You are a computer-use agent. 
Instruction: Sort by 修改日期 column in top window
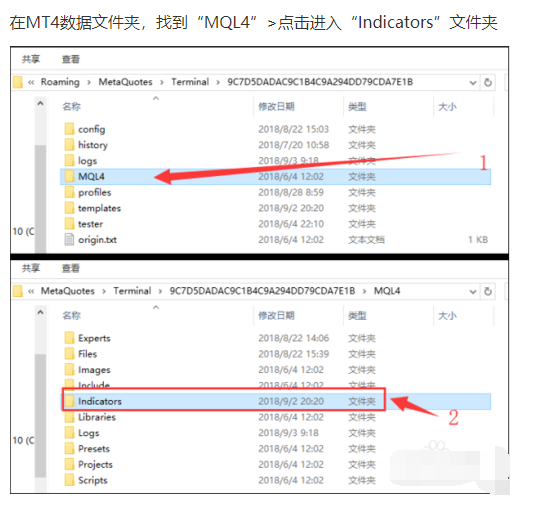coord(277,106)
